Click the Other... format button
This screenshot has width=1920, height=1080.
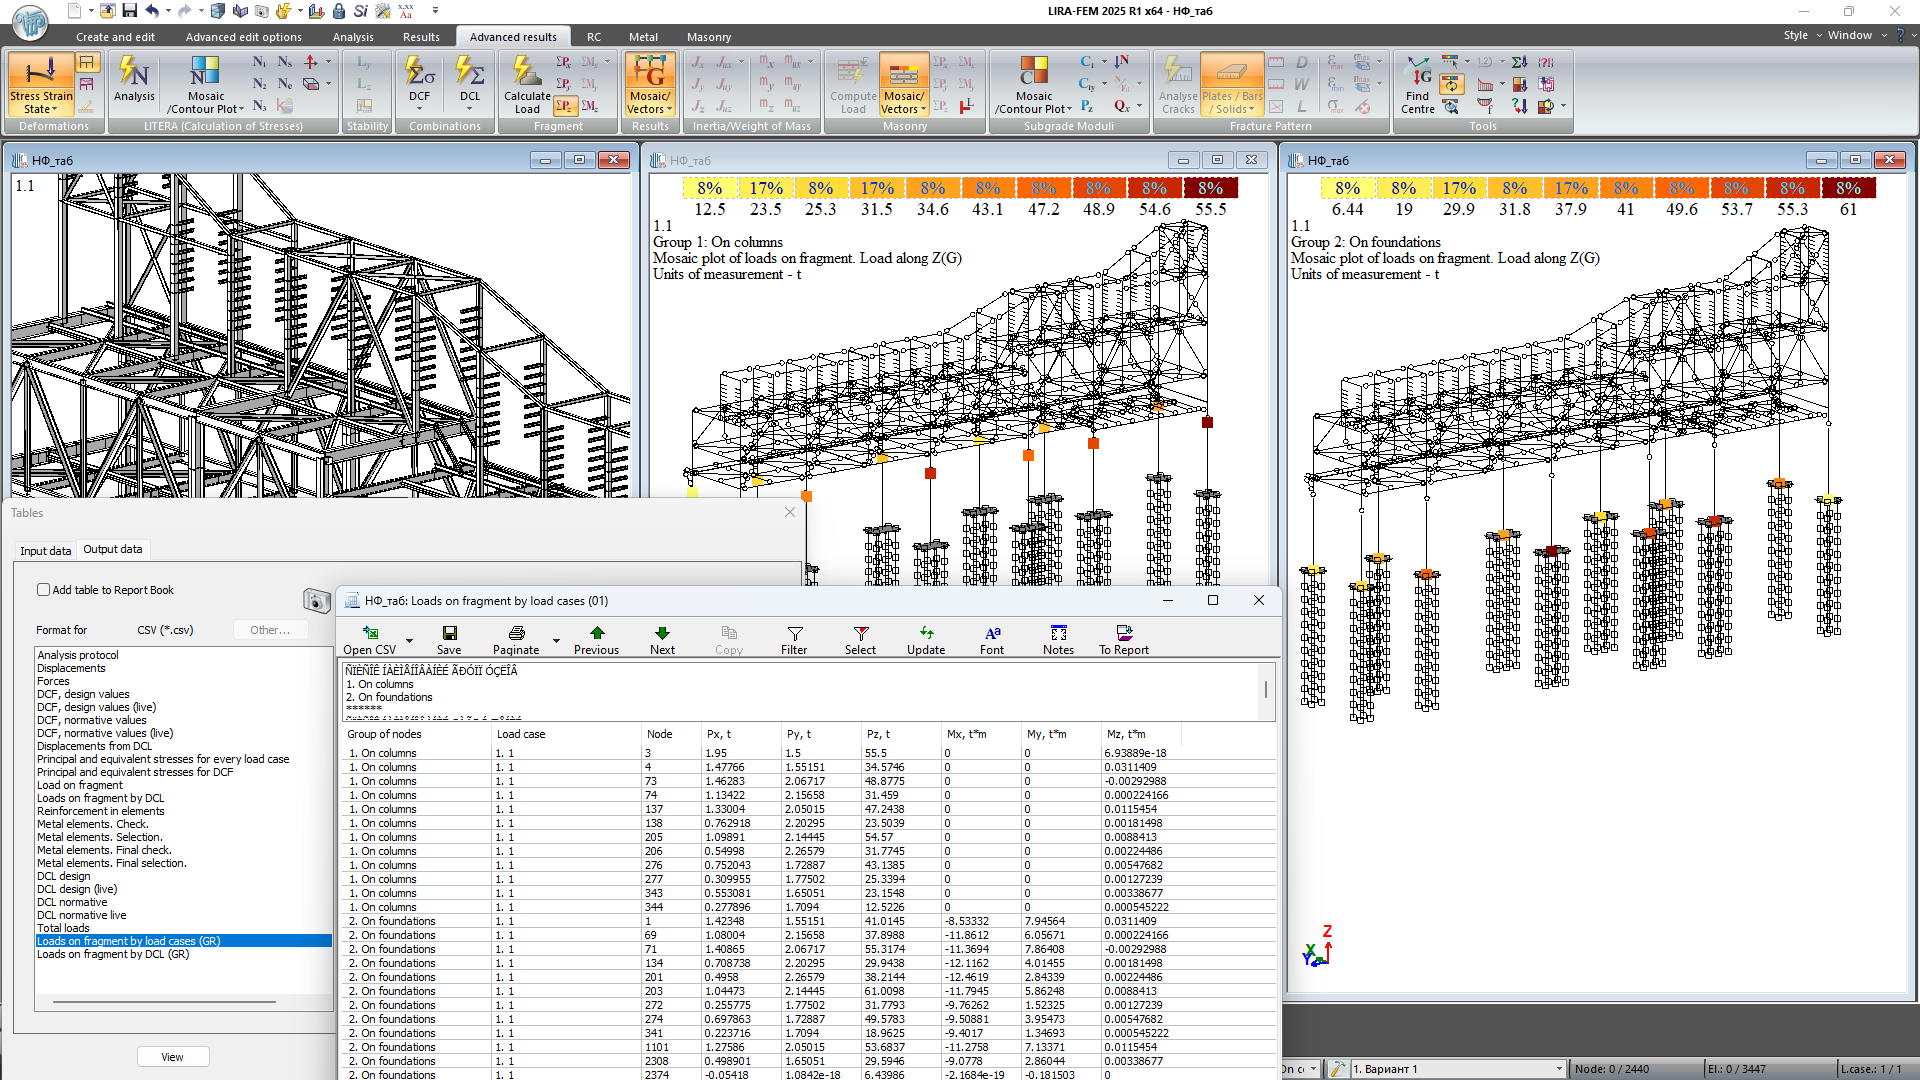[x=270, y=630]
